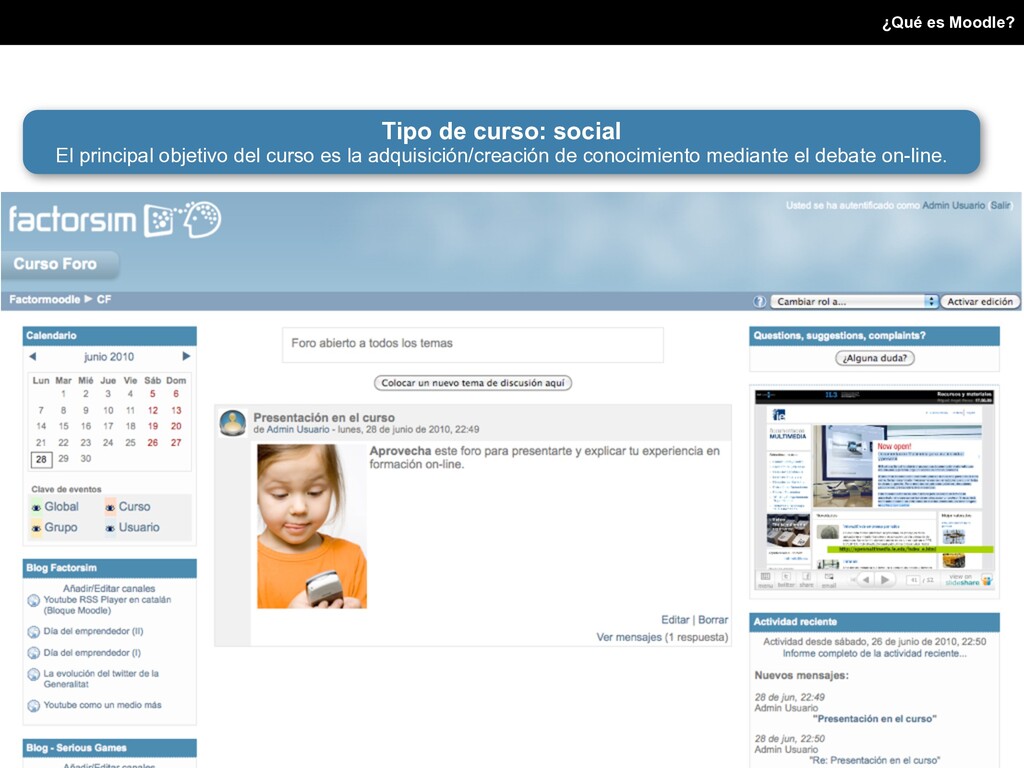Open Youtube como un medio más entry
The width and height of the screenshot is (1024, 768).
pyautogui.click(x=103, y=705)
